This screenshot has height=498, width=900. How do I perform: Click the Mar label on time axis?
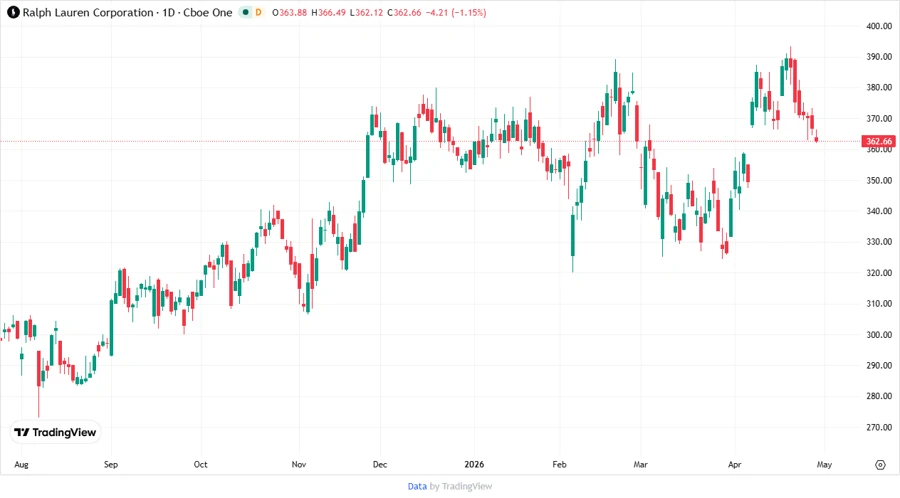pos(641,465)
